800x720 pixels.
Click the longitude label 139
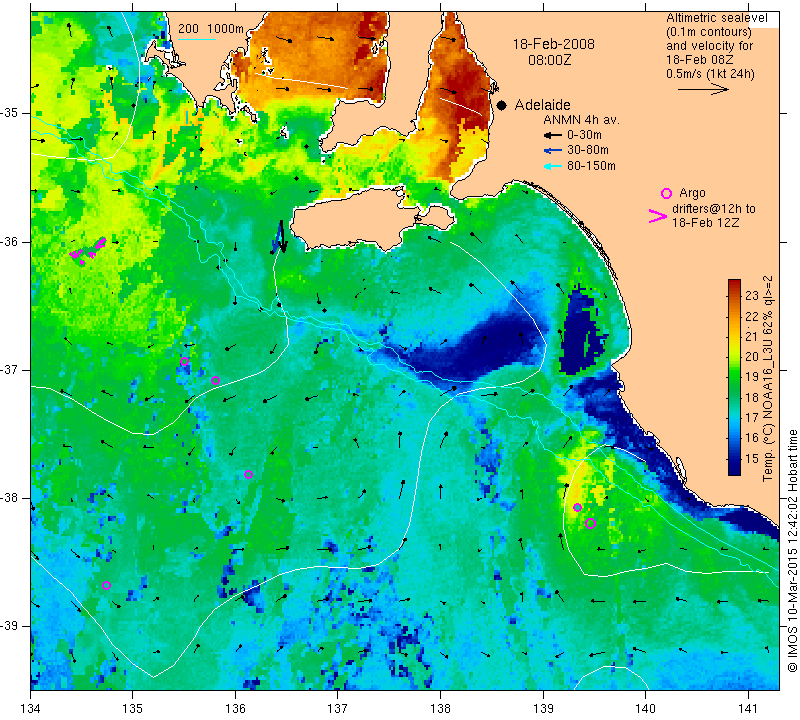point(543,708)
